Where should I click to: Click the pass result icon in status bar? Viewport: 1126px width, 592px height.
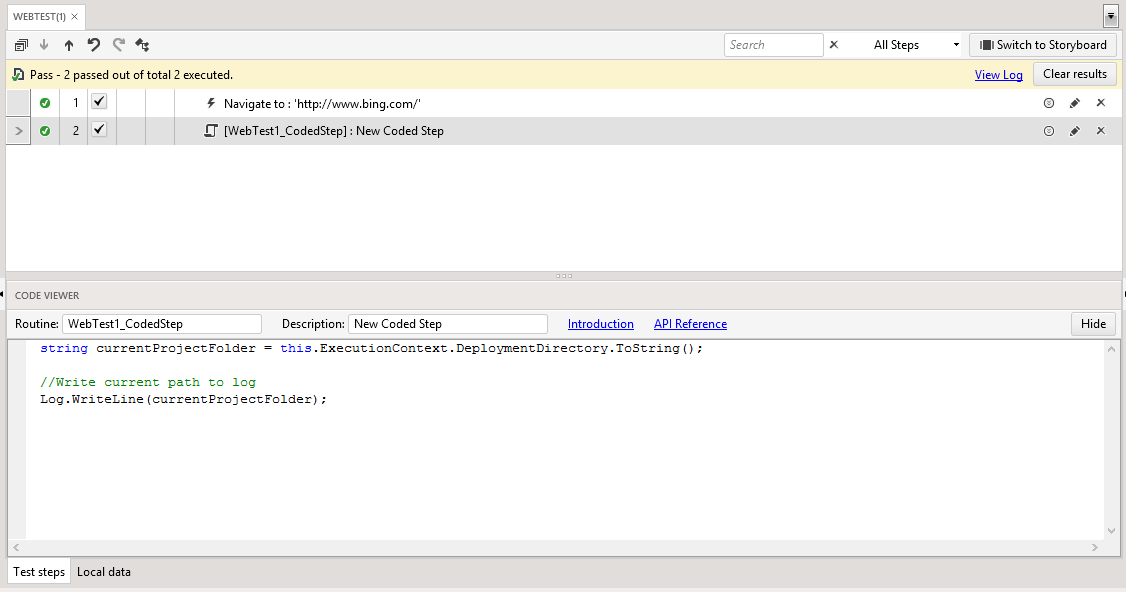19,75
